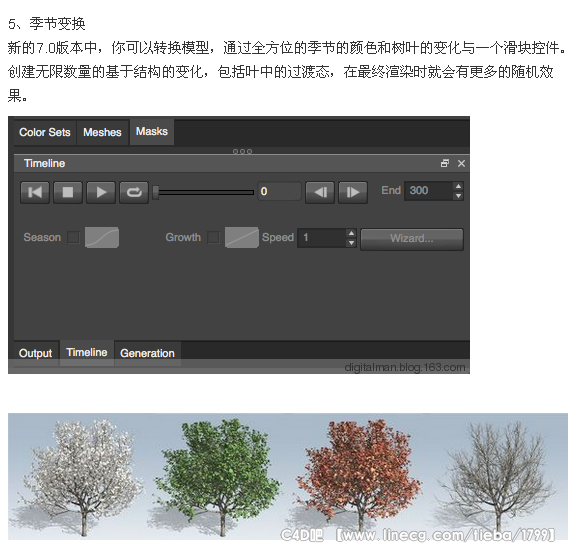The height and width of the screenshot is (552, 581).
Task: Enable the Season checkbox
Action: [73, 237]
